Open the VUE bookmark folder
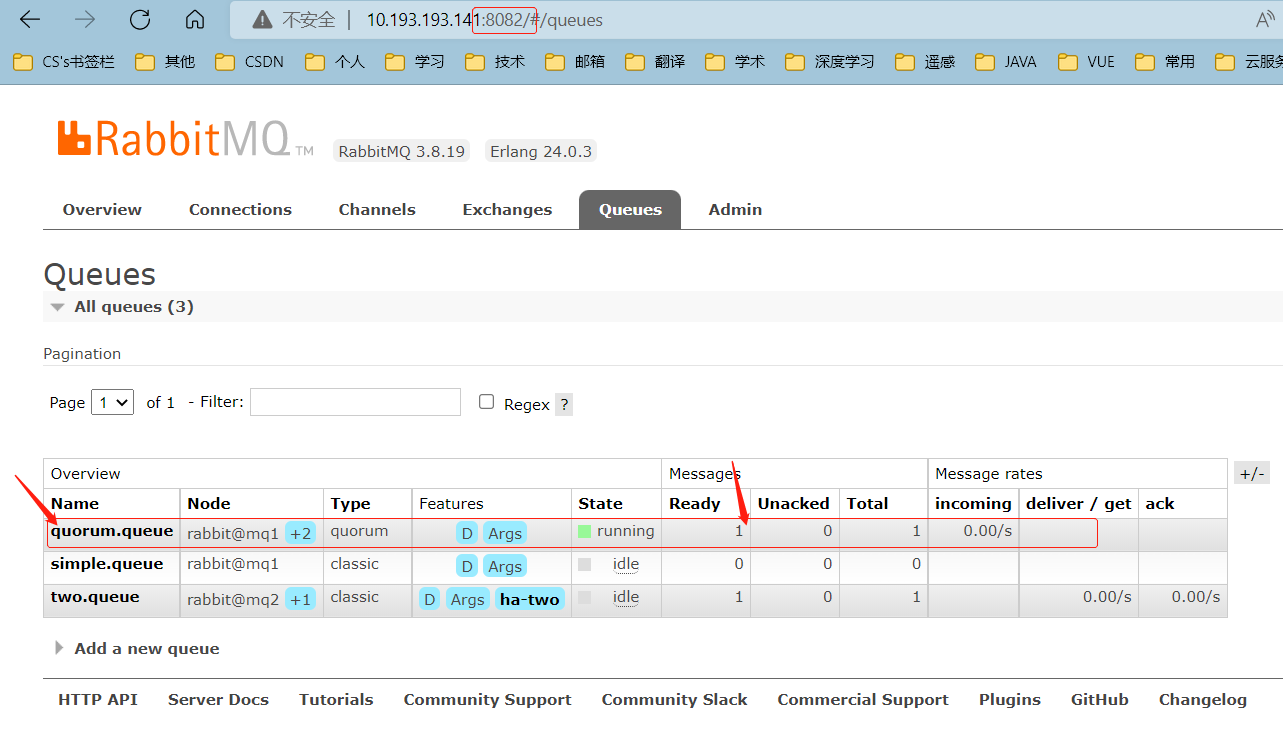The width and height of the screenshot is (1283, 733). [x=1086, y=62]
